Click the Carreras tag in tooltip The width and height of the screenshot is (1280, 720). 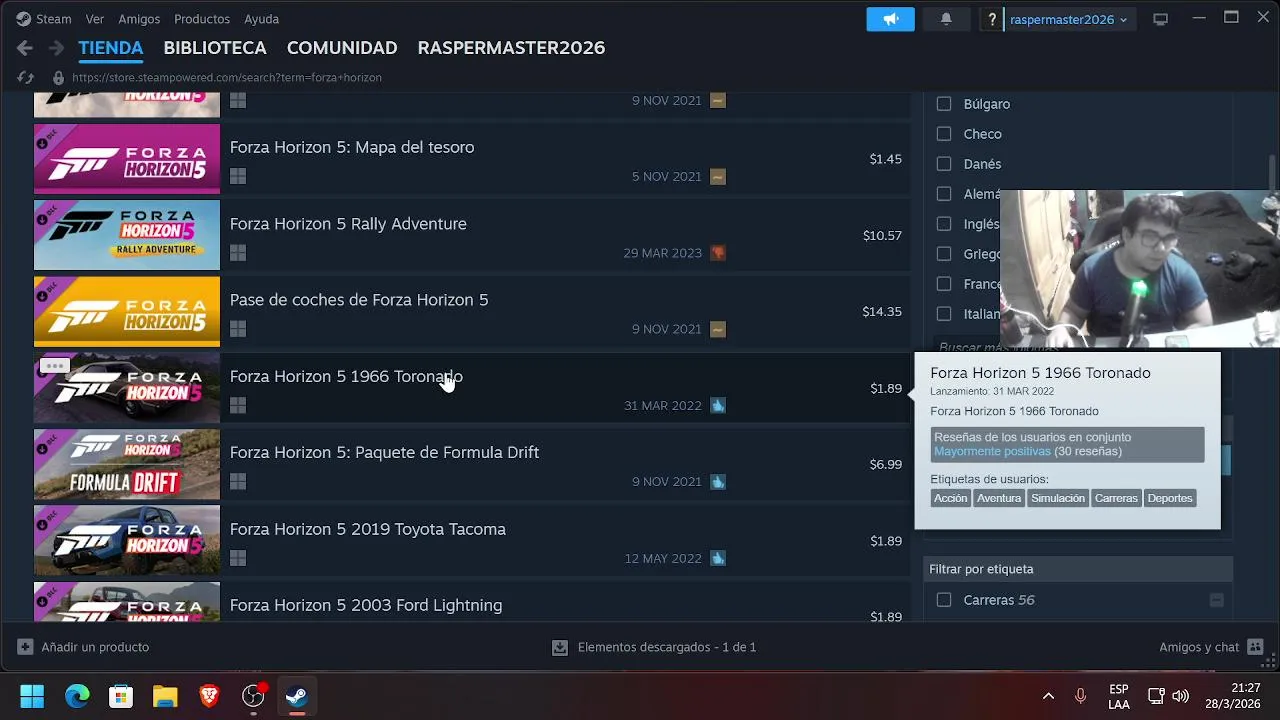point(1116,498)
